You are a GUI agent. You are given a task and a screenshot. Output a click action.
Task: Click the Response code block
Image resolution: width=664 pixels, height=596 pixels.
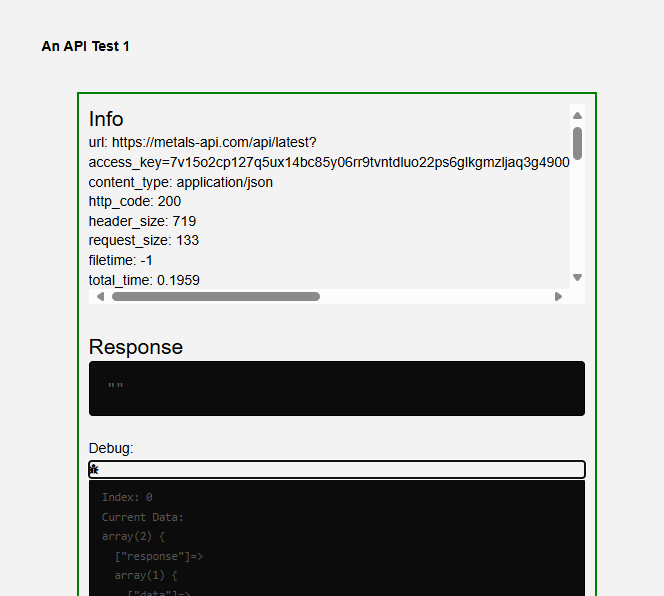click(x=337, y=388)
